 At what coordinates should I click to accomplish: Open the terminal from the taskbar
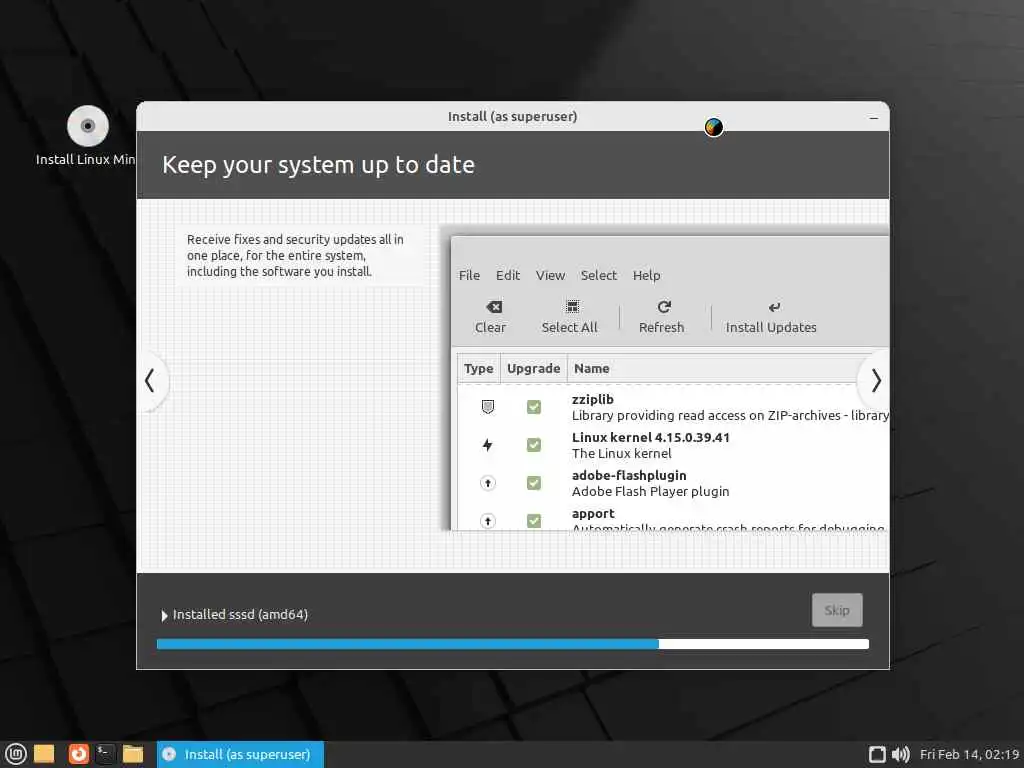tap(105, 754)
